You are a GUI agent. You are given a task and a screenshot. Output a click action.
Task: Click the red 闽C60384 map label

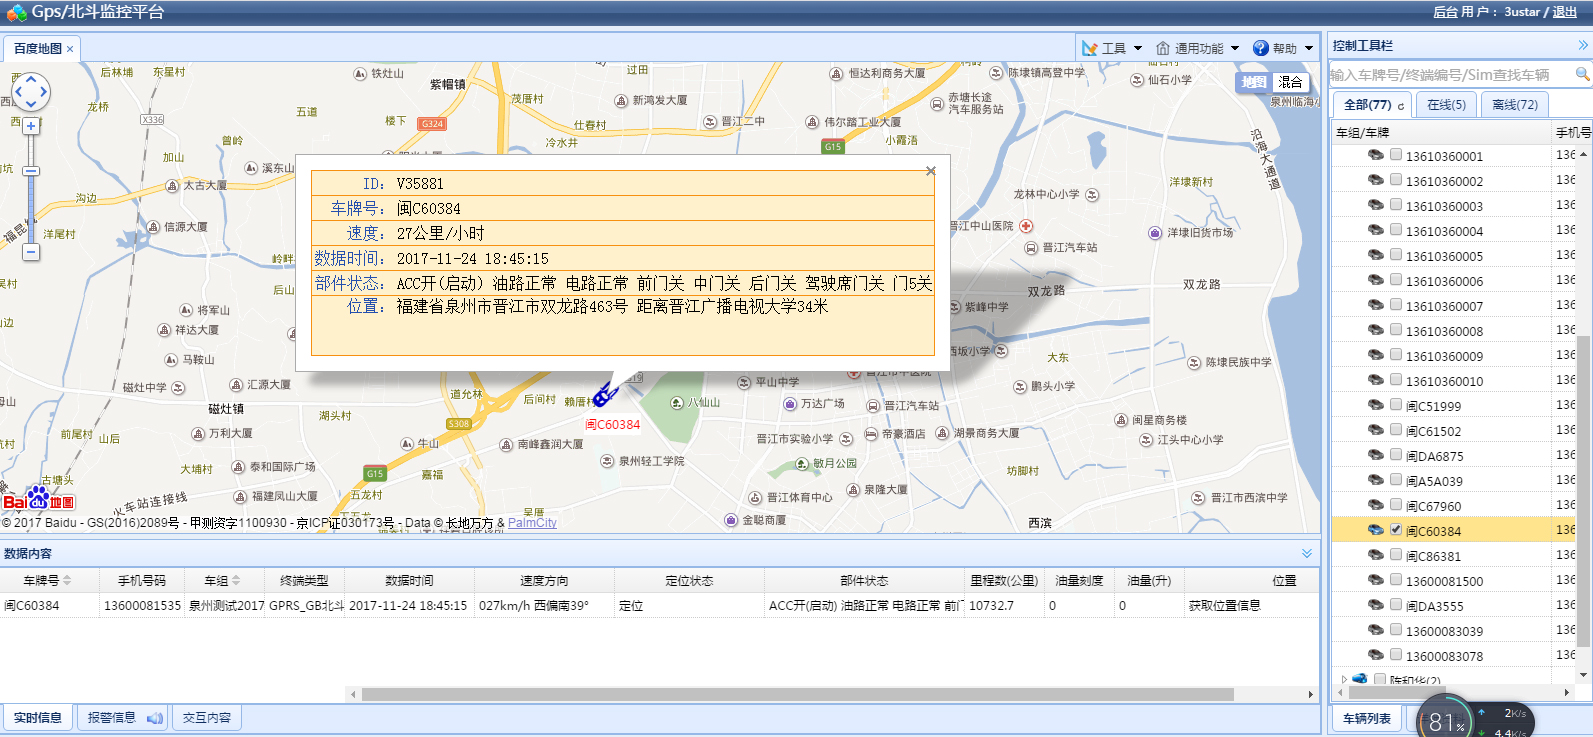612,425
